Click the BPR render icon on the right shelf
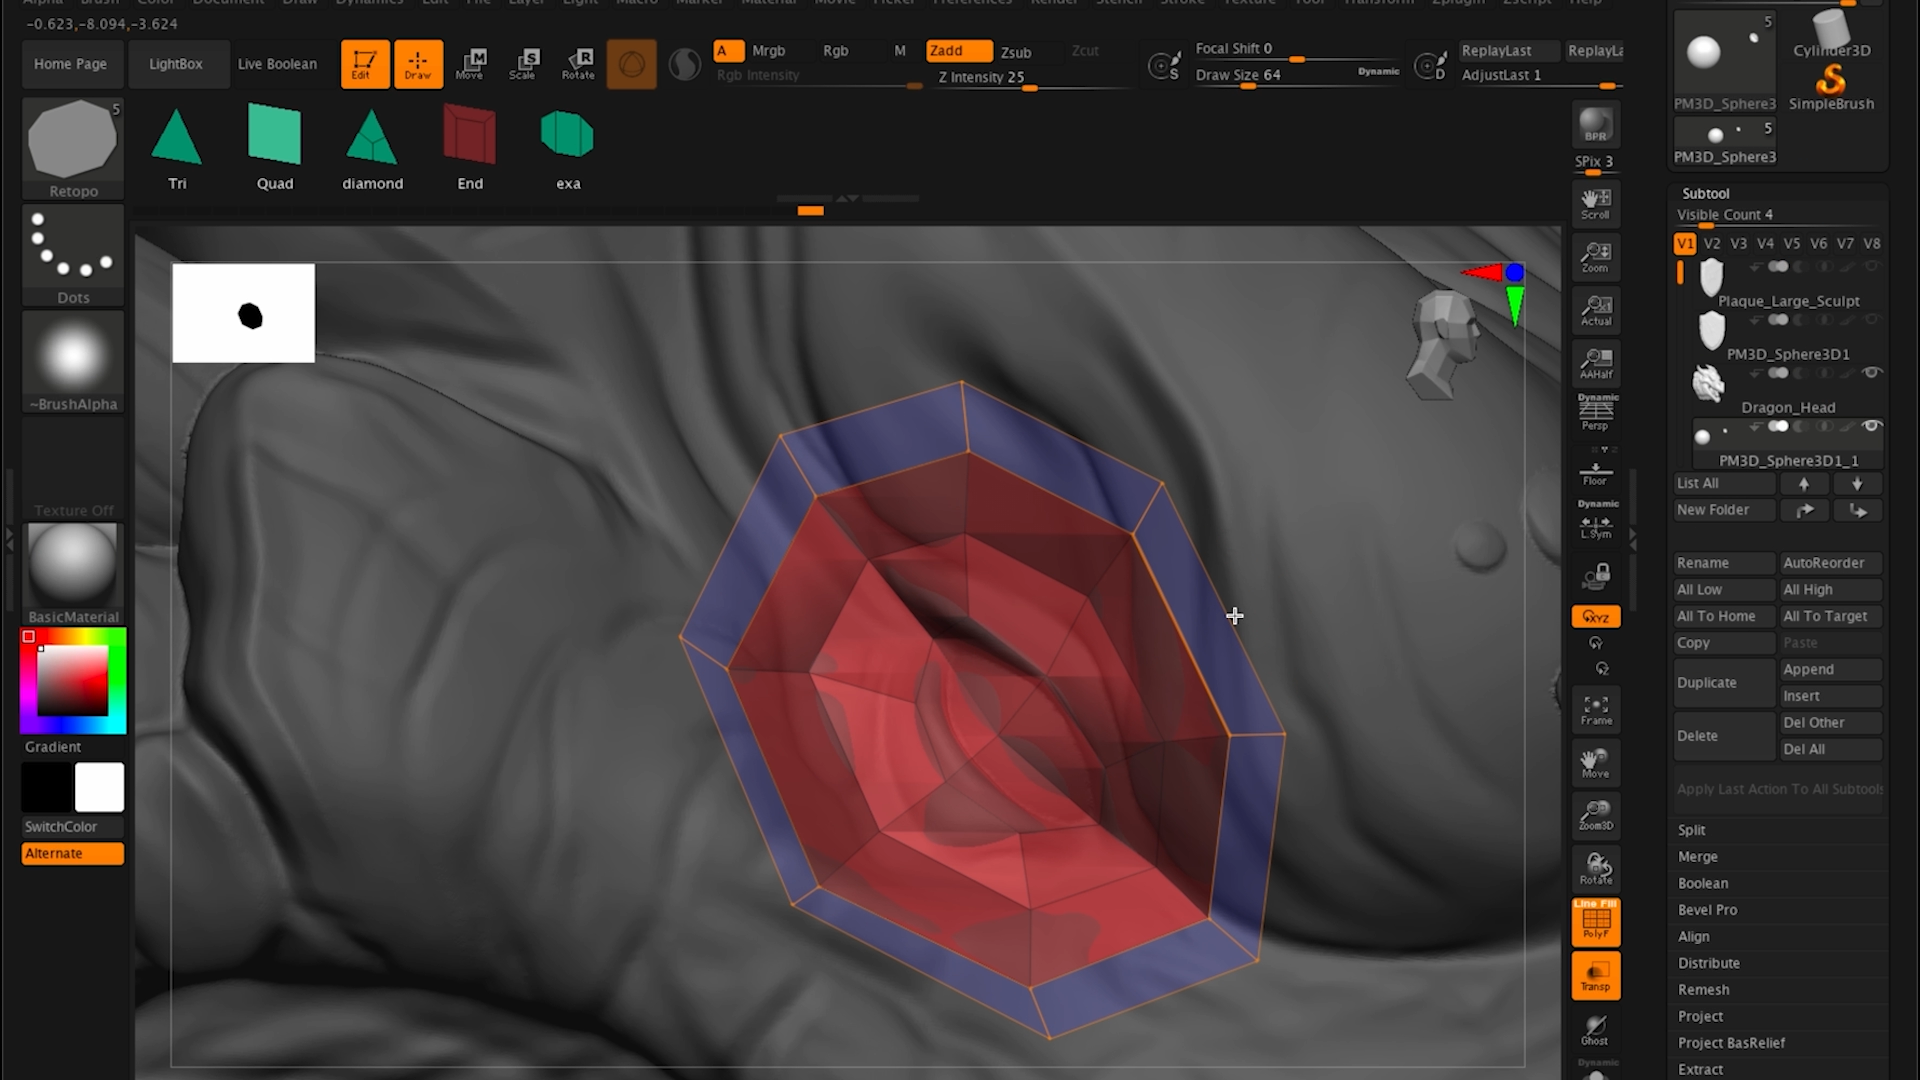The height and width of the screenshot is (1080, 1920). (x=1595, y=124)
